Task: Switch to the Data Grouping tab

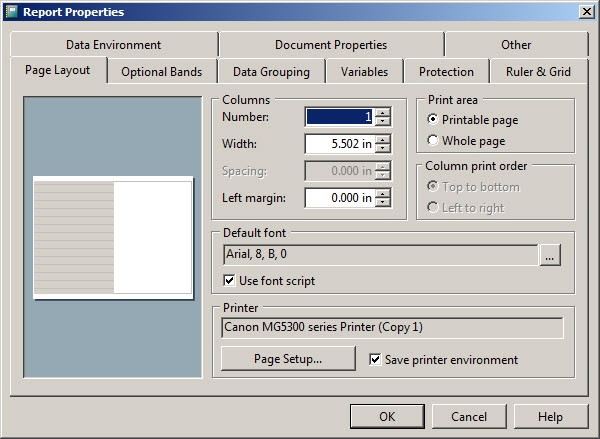Action: point(271,72)
